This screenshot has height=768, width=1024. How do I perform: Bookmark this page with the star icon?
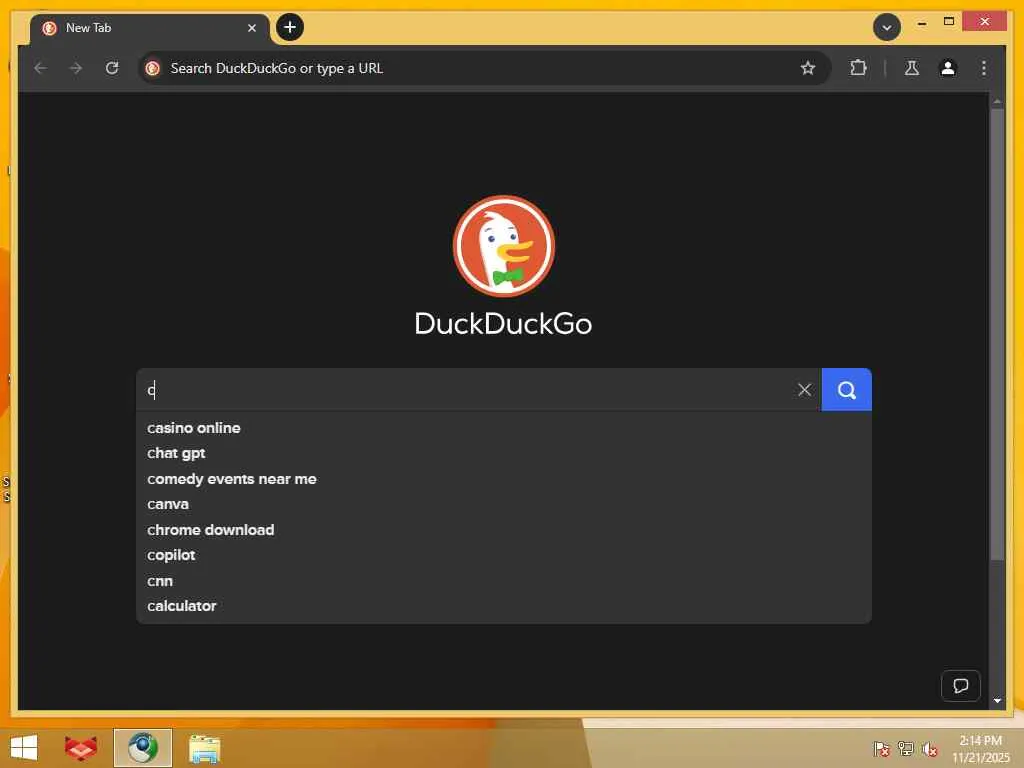pos(808,68)
